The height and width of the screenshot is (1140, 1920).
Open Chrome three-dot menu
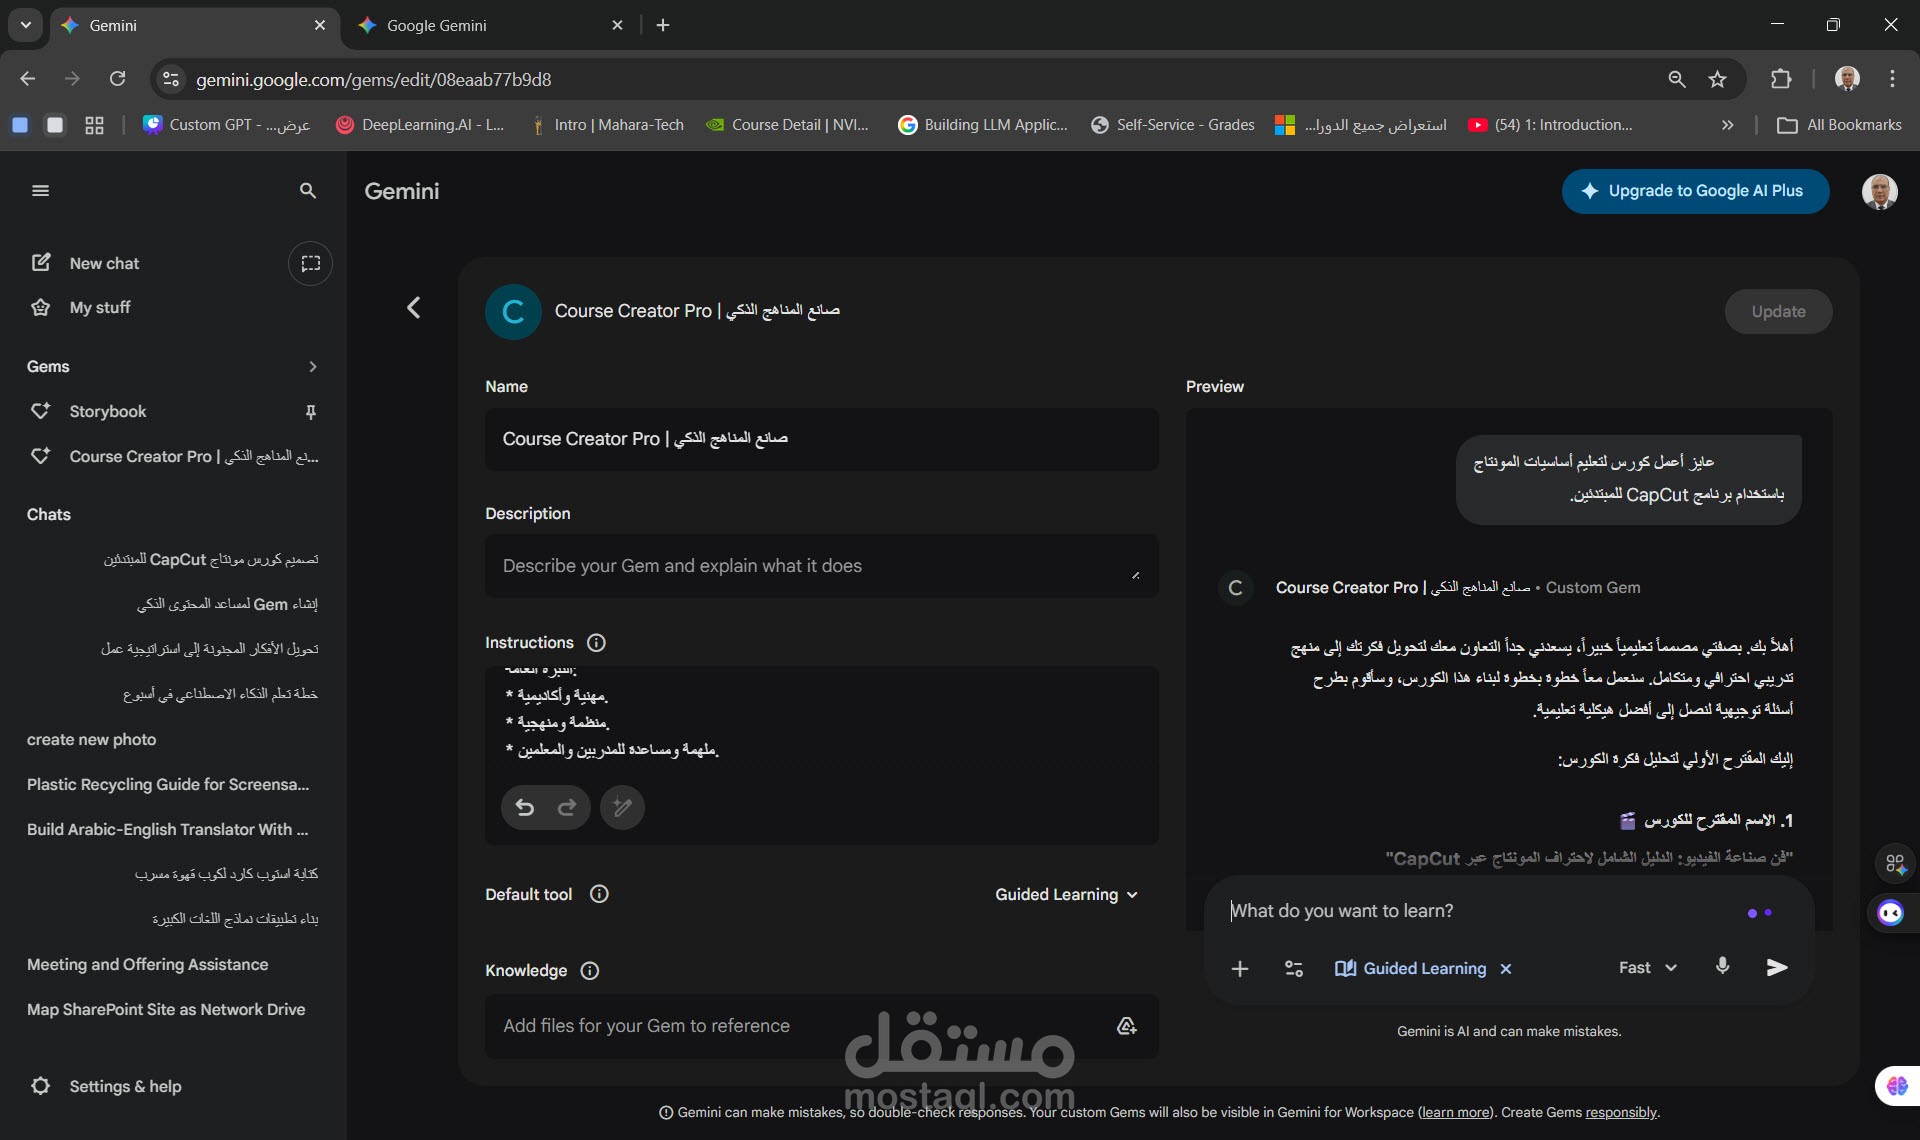(x=1892, y=79)
